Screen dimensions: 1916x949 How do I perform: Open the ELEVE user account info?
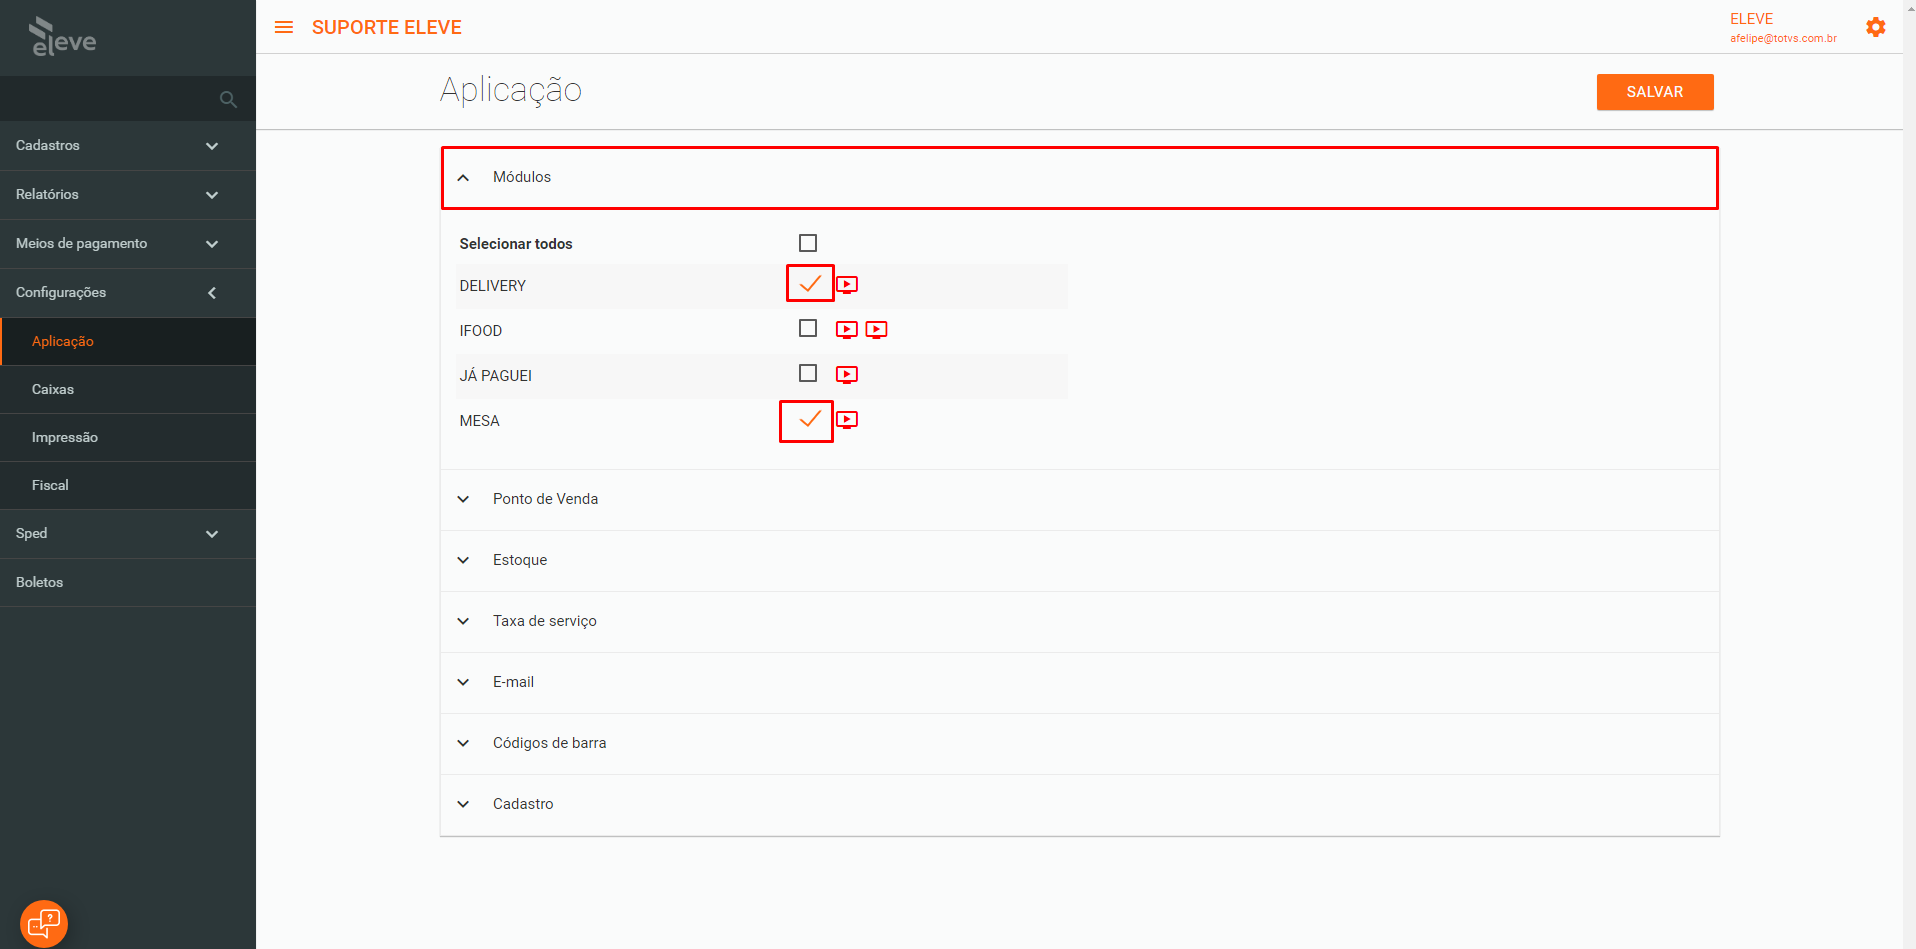1783,28
